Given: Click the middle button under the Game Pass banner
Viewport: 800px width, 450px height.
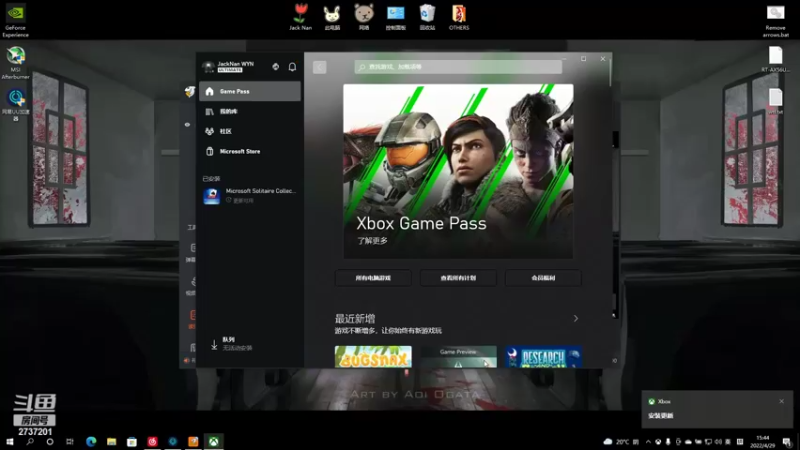Looking at the screenshot, I should coord(458,278).
